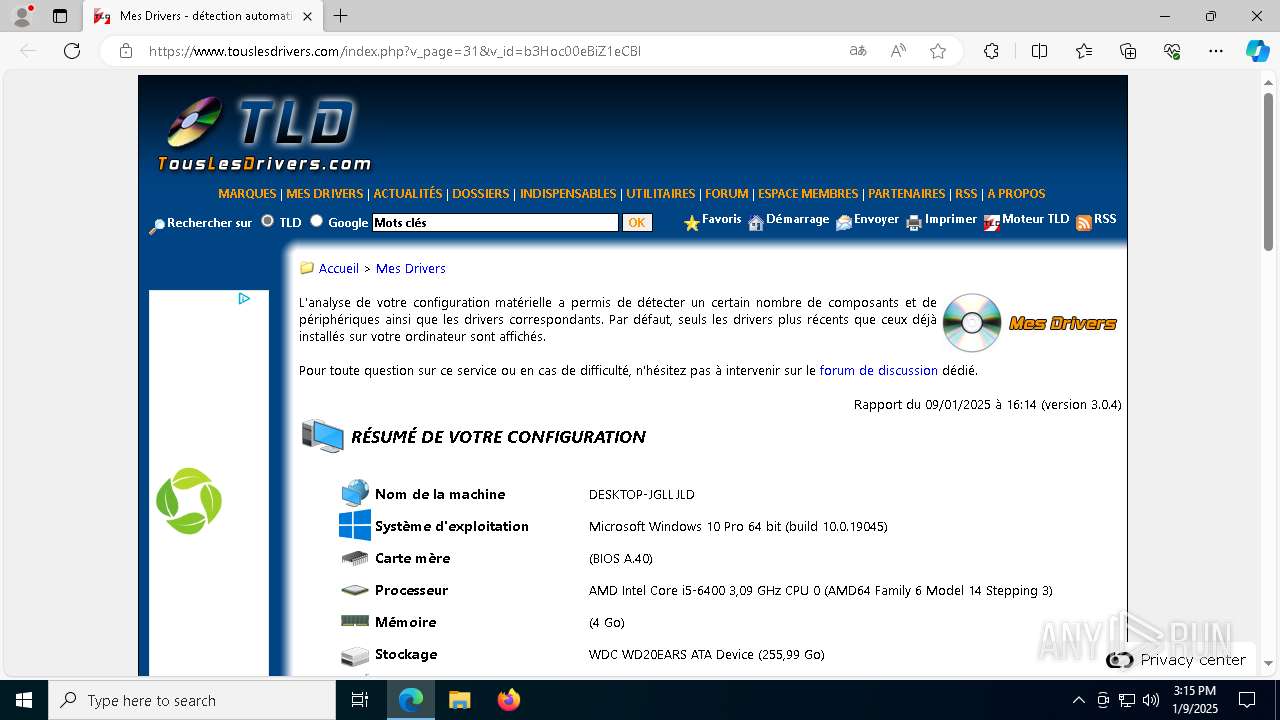
Task: Select the TLD search radio button
Action: [x=268, y=221]
